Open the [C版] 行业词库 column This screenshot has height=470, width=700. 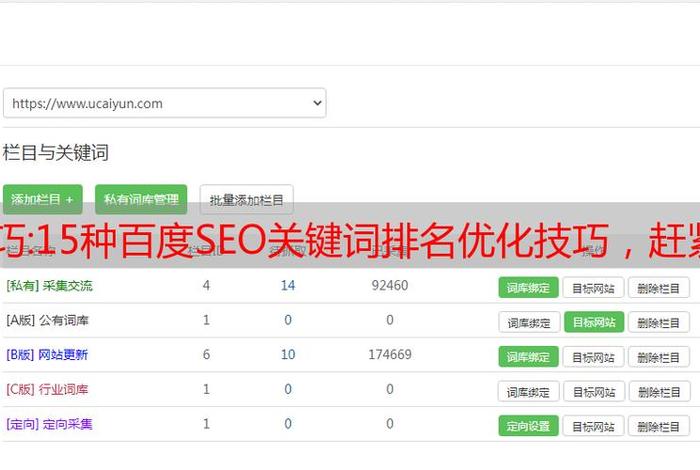pyautogui.click(x=47, y=389)
